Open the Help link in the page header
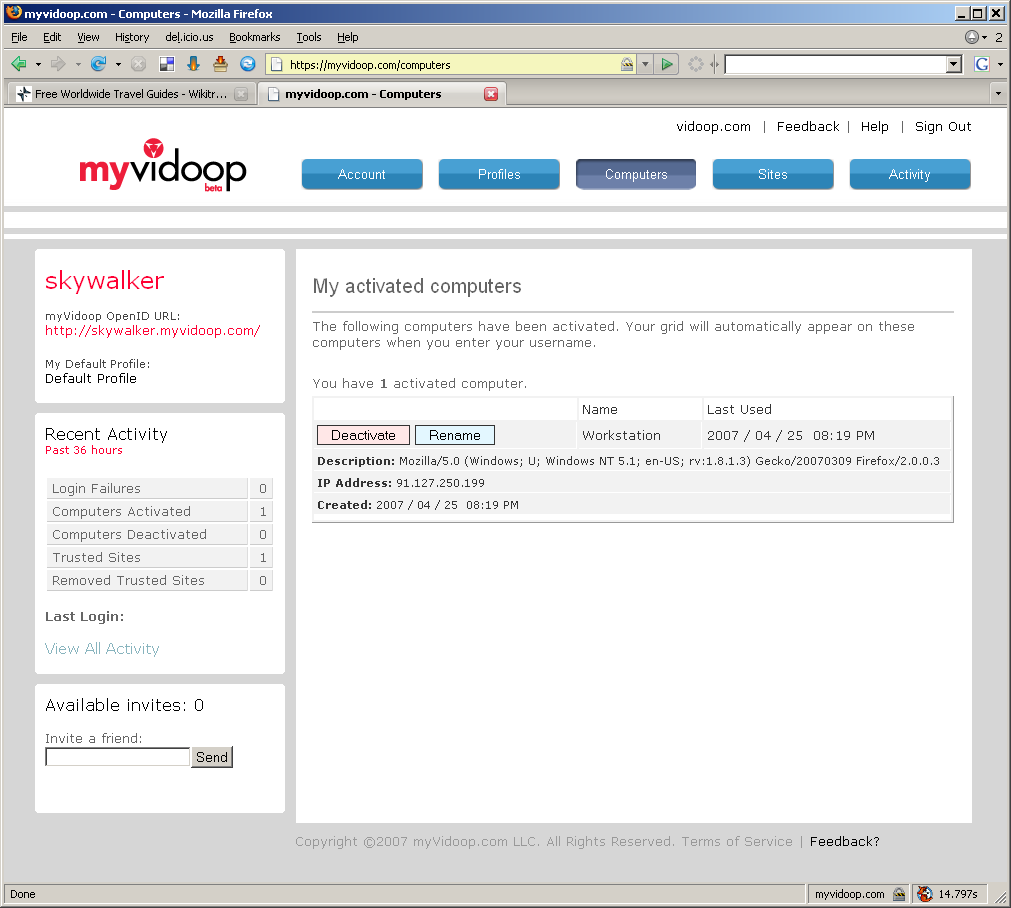1011x908 pixels. click(x=874, y=126)
